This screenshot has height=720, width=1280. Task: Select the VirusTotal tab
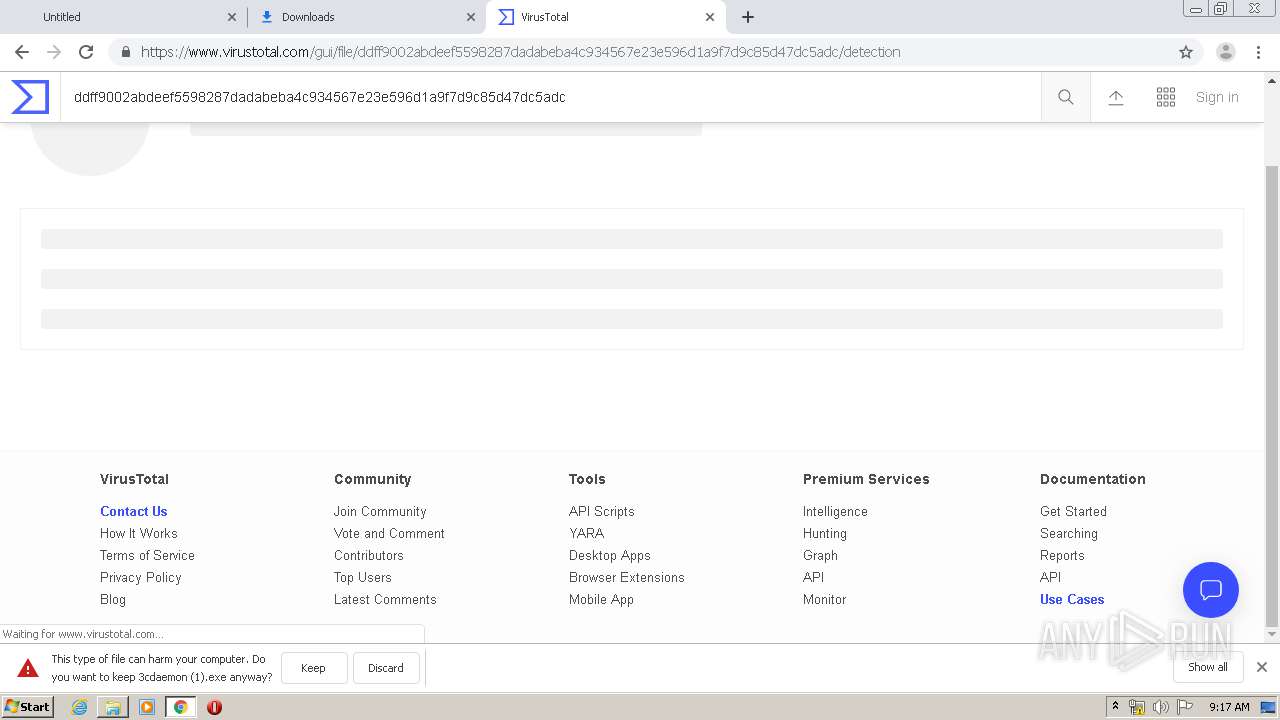[x=605, y=17]
